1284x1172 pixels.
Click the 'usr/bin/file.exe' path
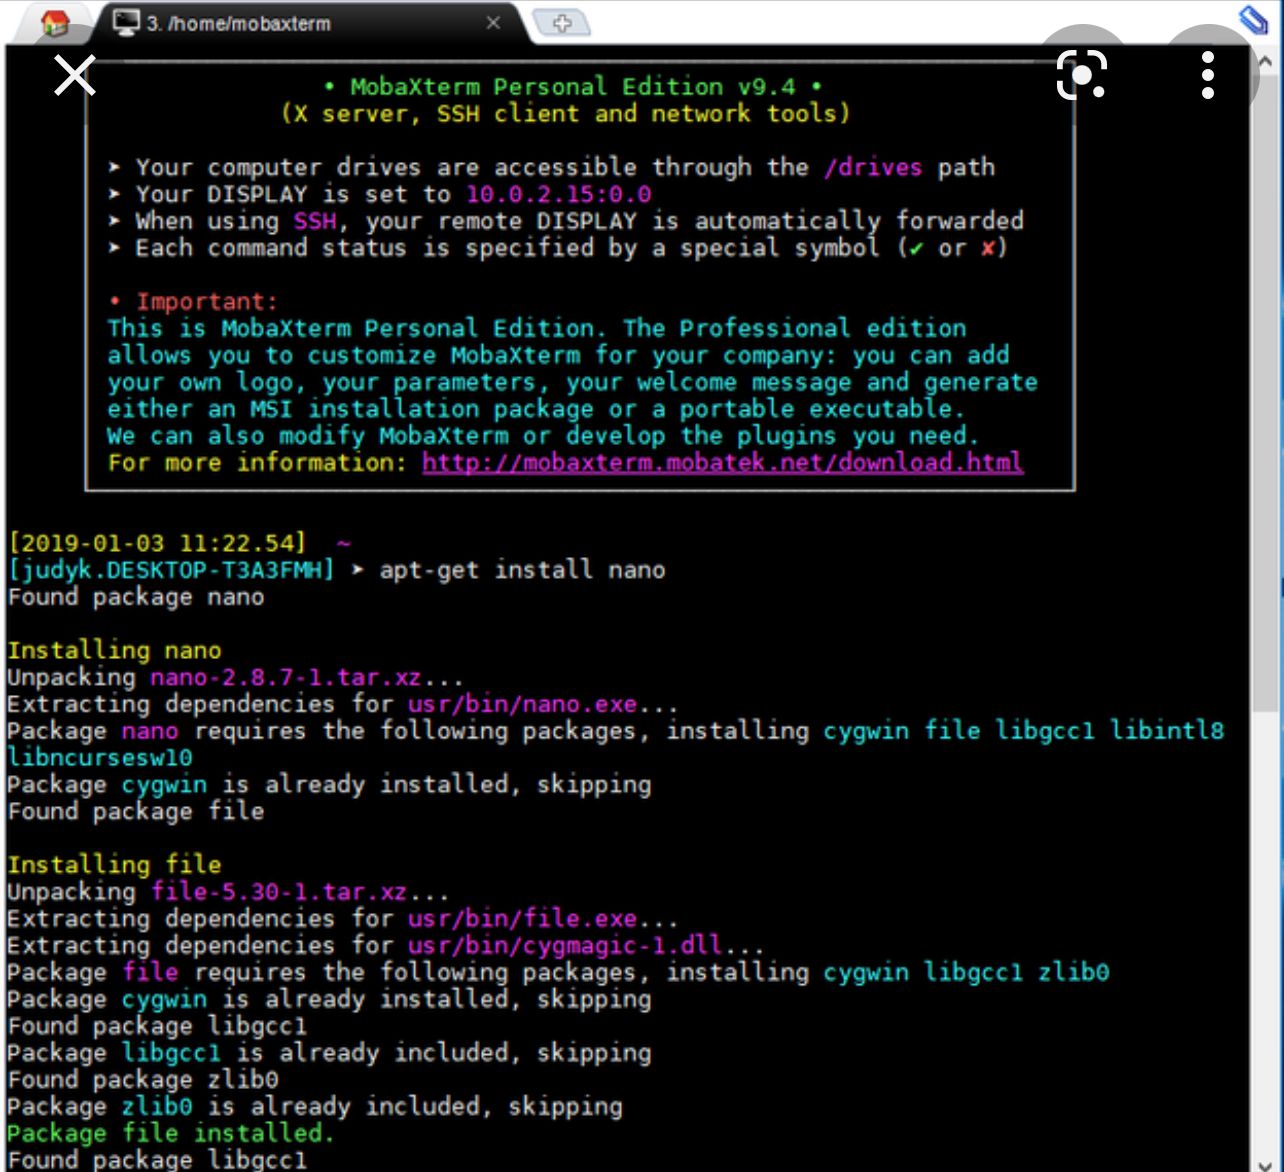(x=522, y=919)
